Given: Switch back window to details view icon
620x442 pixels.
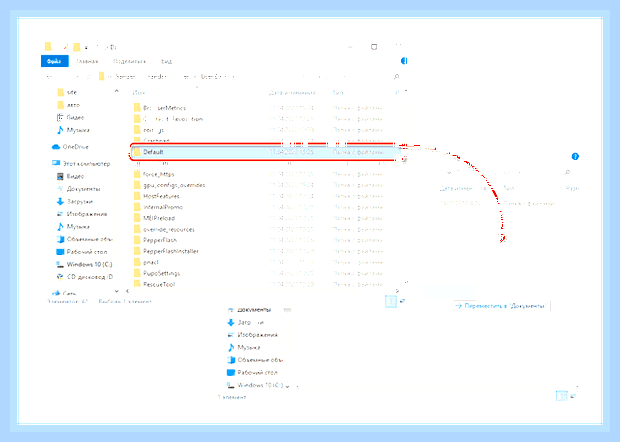Looking at the screenshot, I should 561,396.
